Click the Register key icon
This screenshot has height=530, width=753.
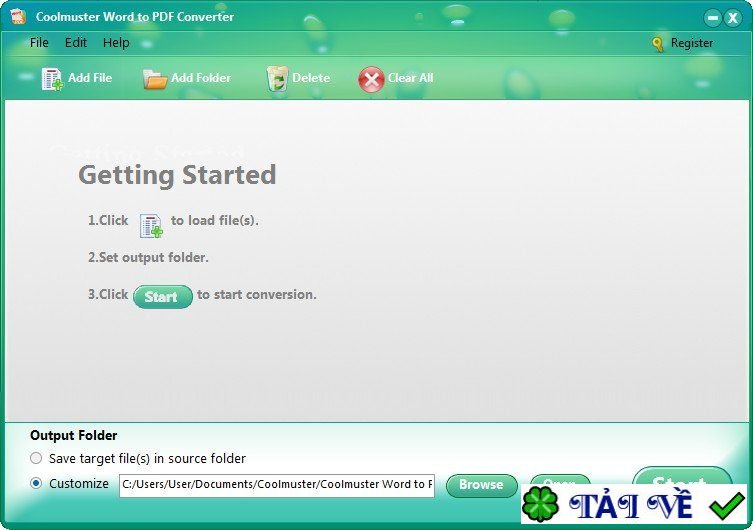(657, 44)
